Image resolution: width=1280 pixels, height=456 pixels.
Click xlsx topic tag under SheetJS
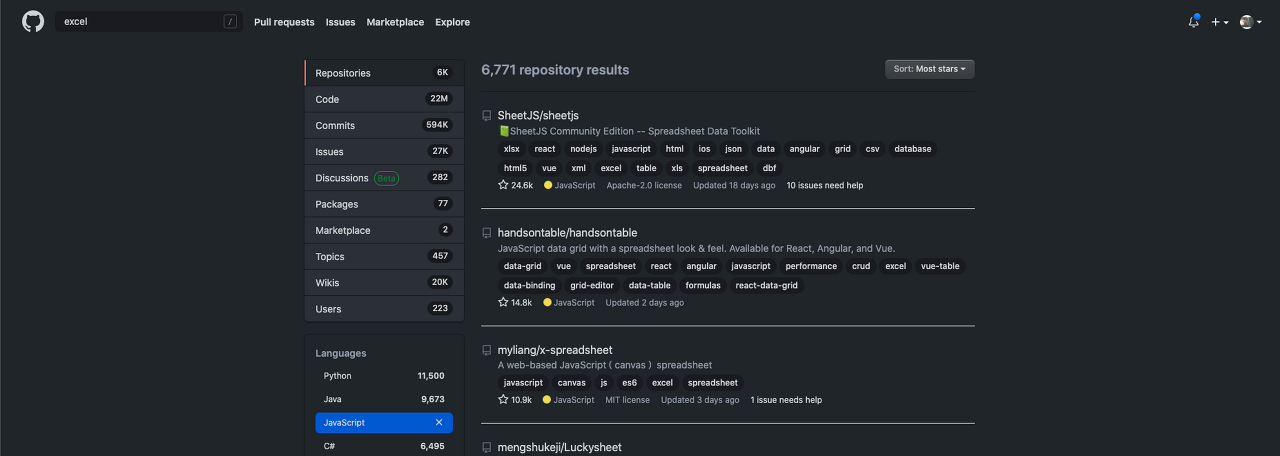(512, 149)
